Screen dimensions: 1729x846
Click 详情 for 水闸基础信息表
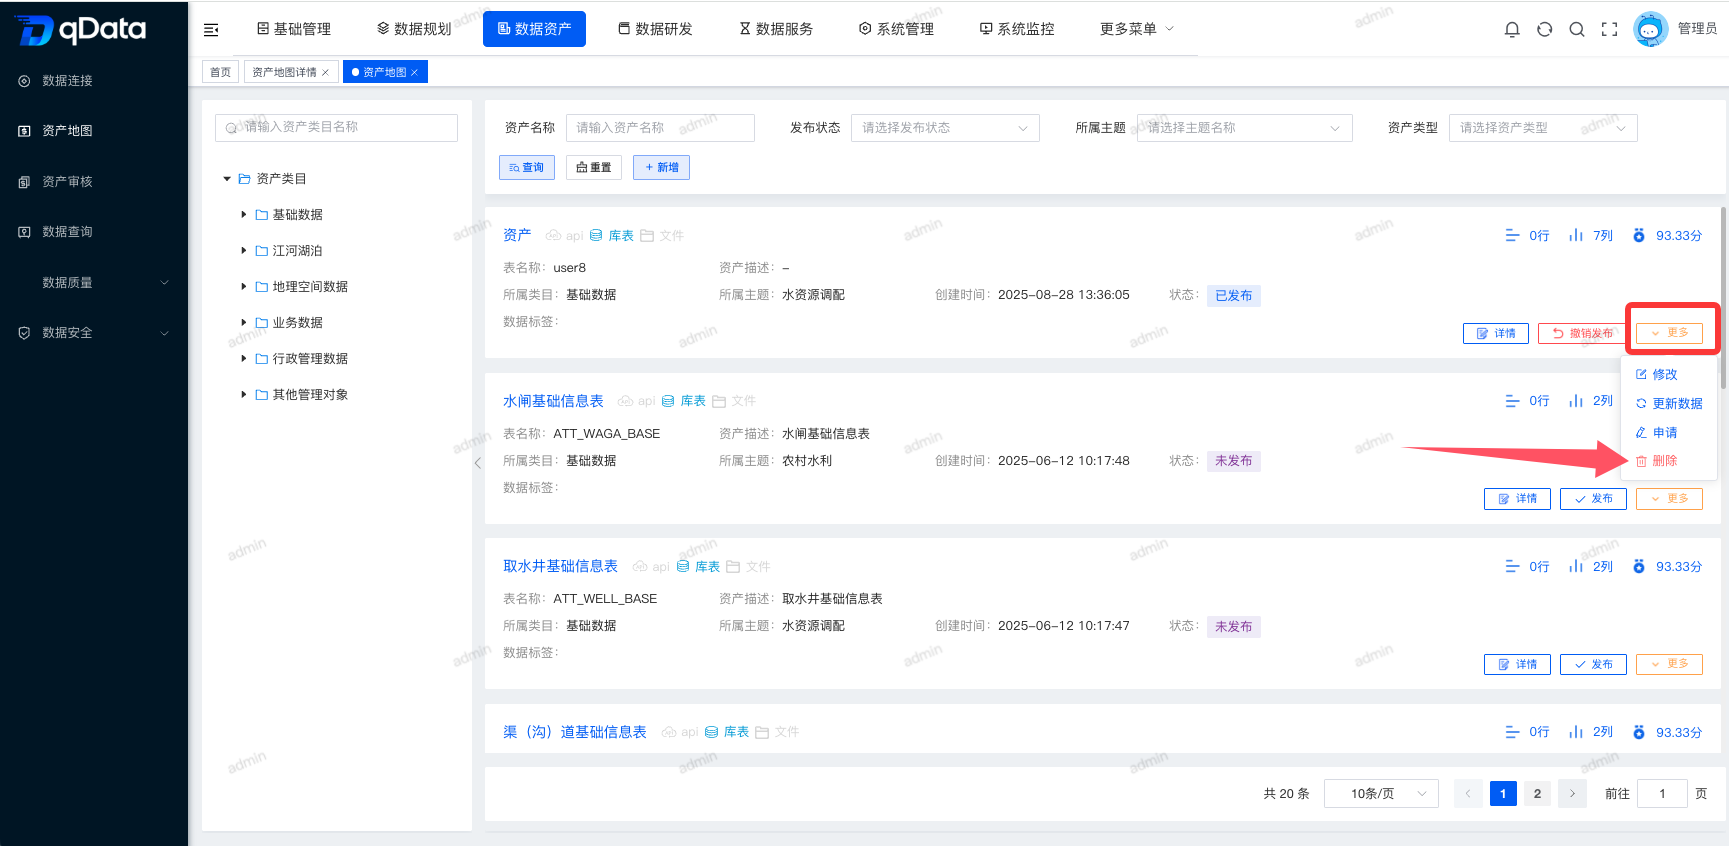coord(1517,499)
